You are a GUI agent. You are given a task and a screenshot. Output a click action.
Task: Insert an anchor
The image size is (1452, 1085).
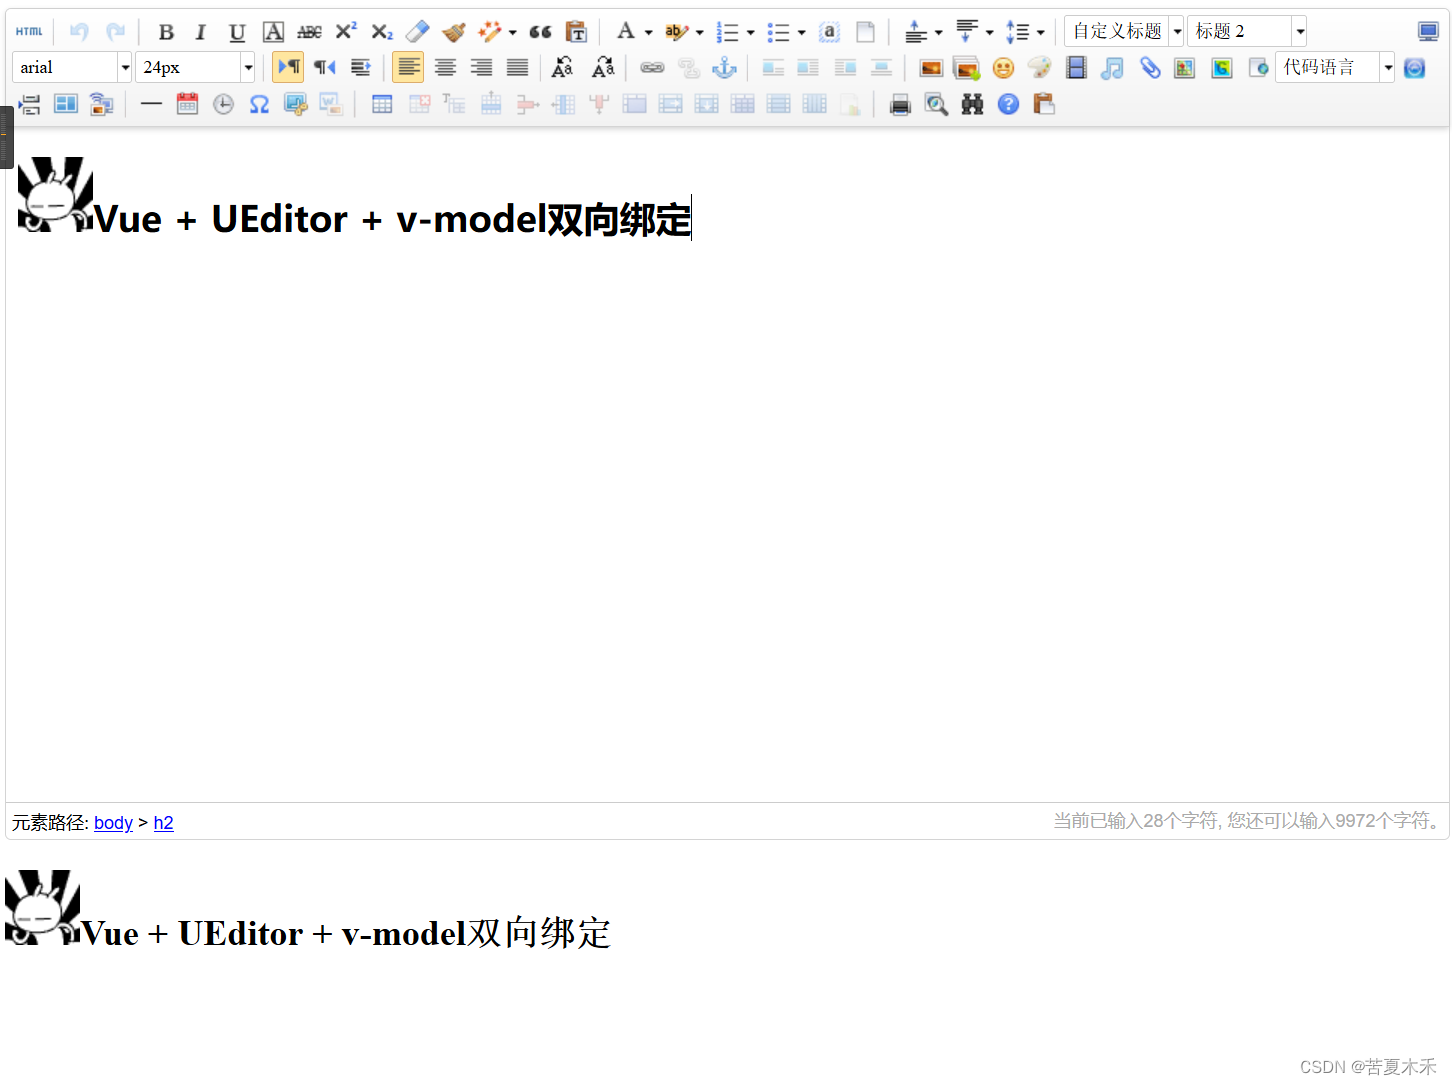tap(724, 68)
